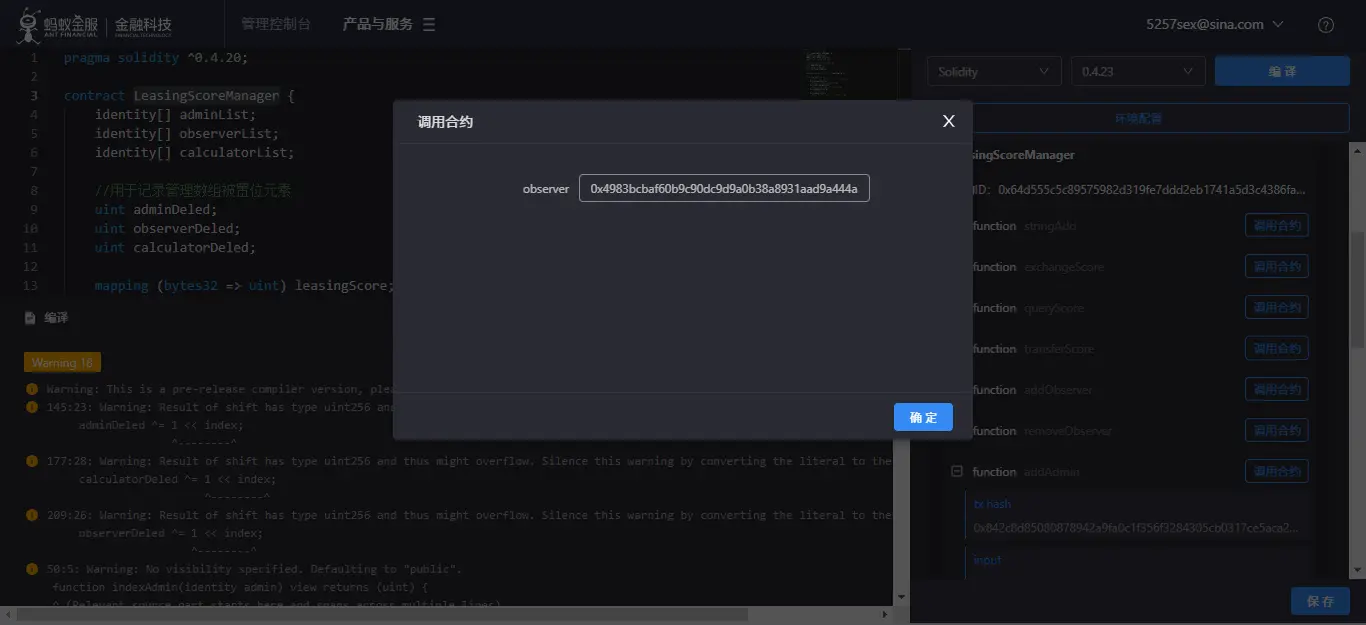Image resolution: width=1366 pixels, height=625 pixels.
Task: Click 调用合约 for addAdmin function
Action: (1277, 472)
